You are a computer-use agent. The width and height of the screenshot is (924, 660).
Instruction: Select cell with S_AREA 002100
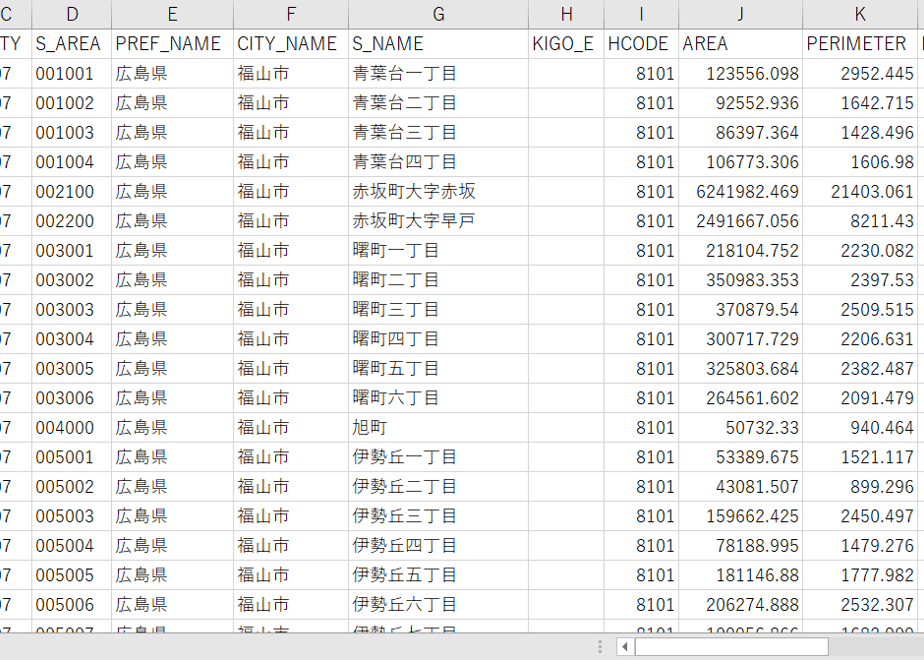71,192
